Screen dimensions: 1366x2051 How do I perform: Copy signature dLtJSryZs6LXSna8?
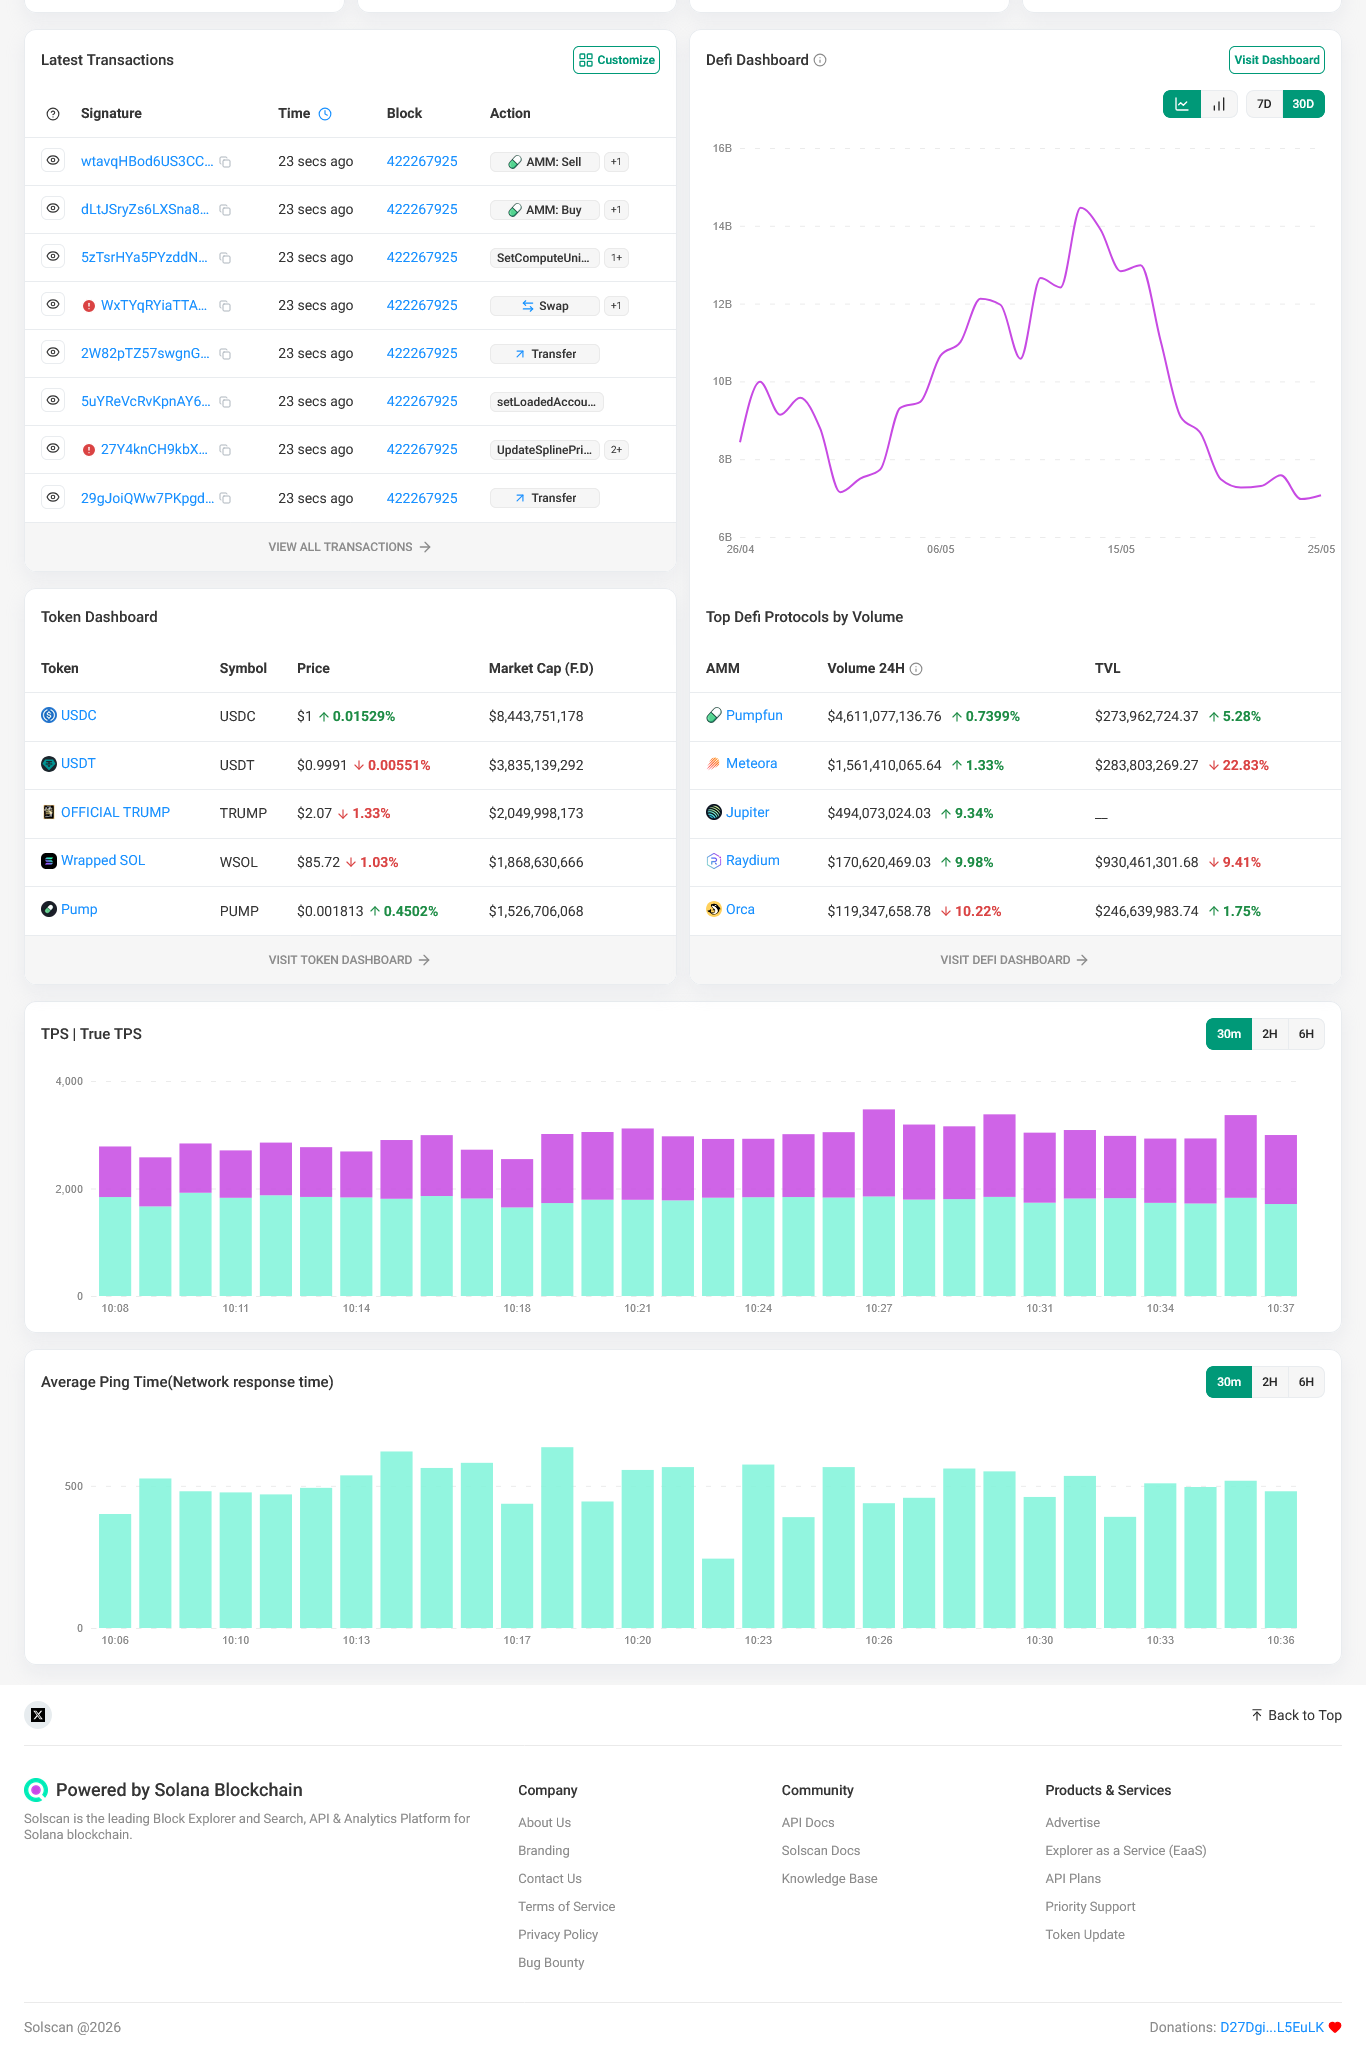pyautogui.click(x=226, y=210)
